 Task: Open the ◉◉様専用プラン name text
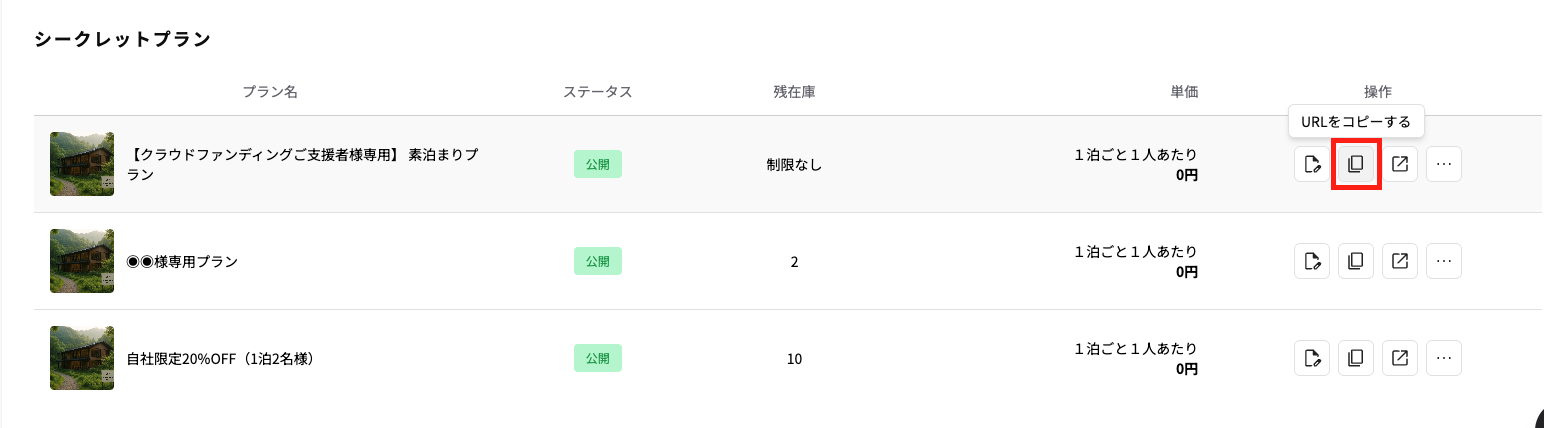[182, 262]
